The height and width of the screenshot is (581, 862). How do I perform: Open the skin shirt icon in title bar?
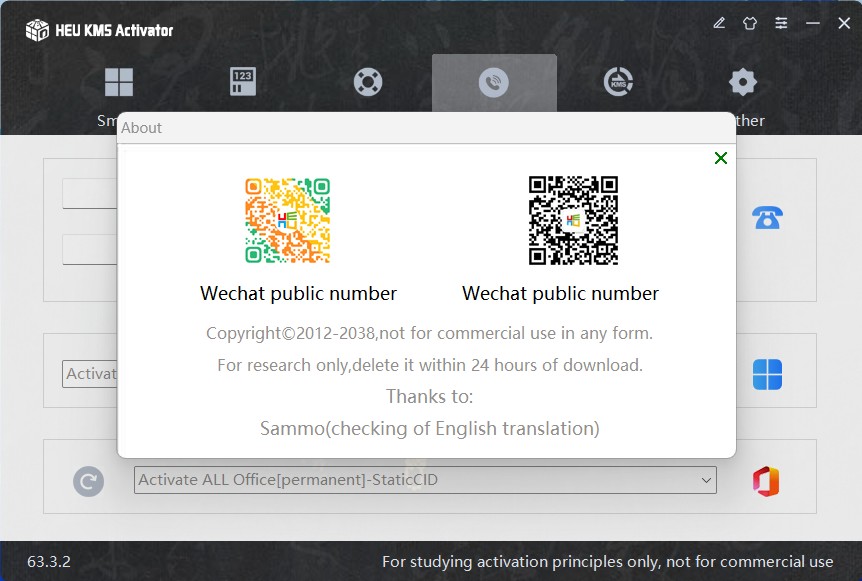tap(750, 23)
